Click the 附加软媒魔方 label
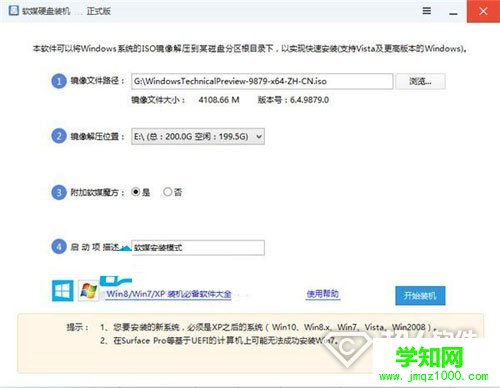 click(97, 192)
